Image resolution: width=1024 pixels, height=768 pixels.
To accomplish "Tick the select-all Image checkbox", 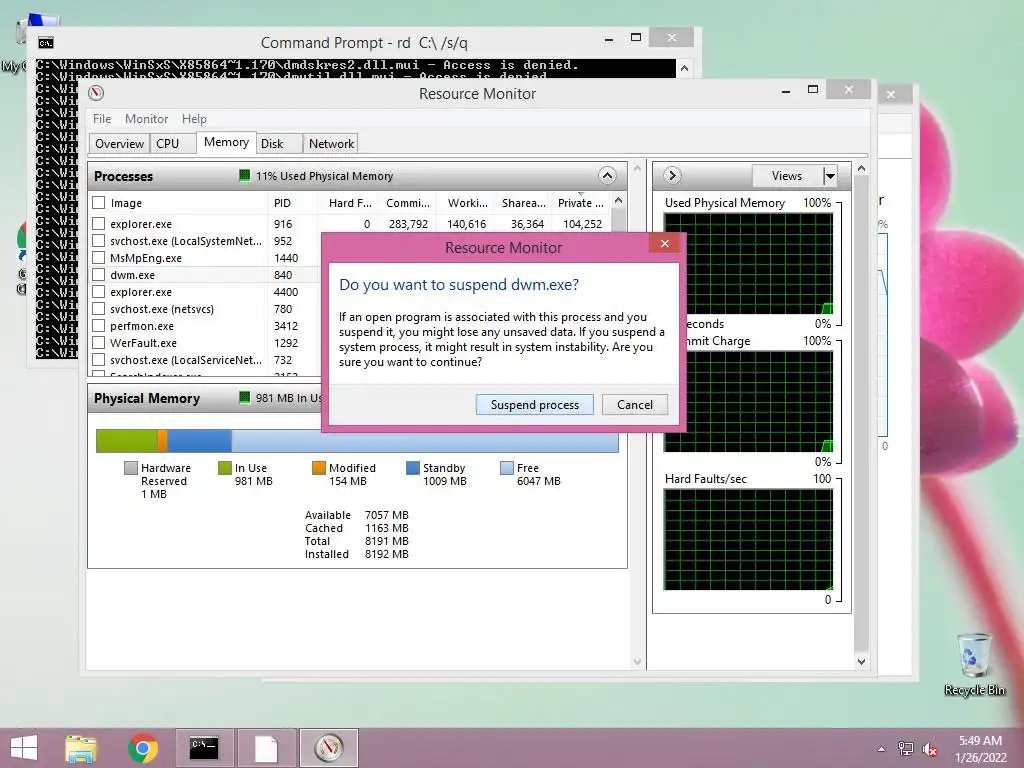I will [x=99, y=202].
